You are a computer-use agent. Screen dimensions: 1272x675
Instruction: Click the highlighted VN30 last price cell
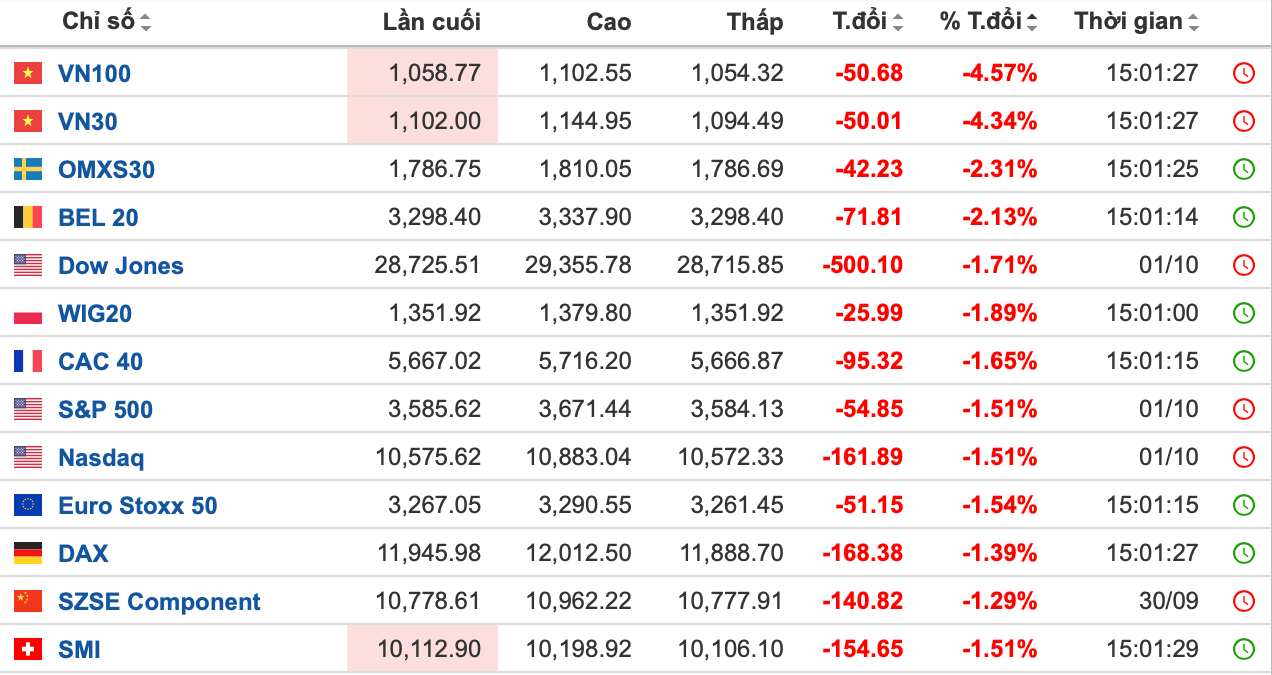[423, 122]
